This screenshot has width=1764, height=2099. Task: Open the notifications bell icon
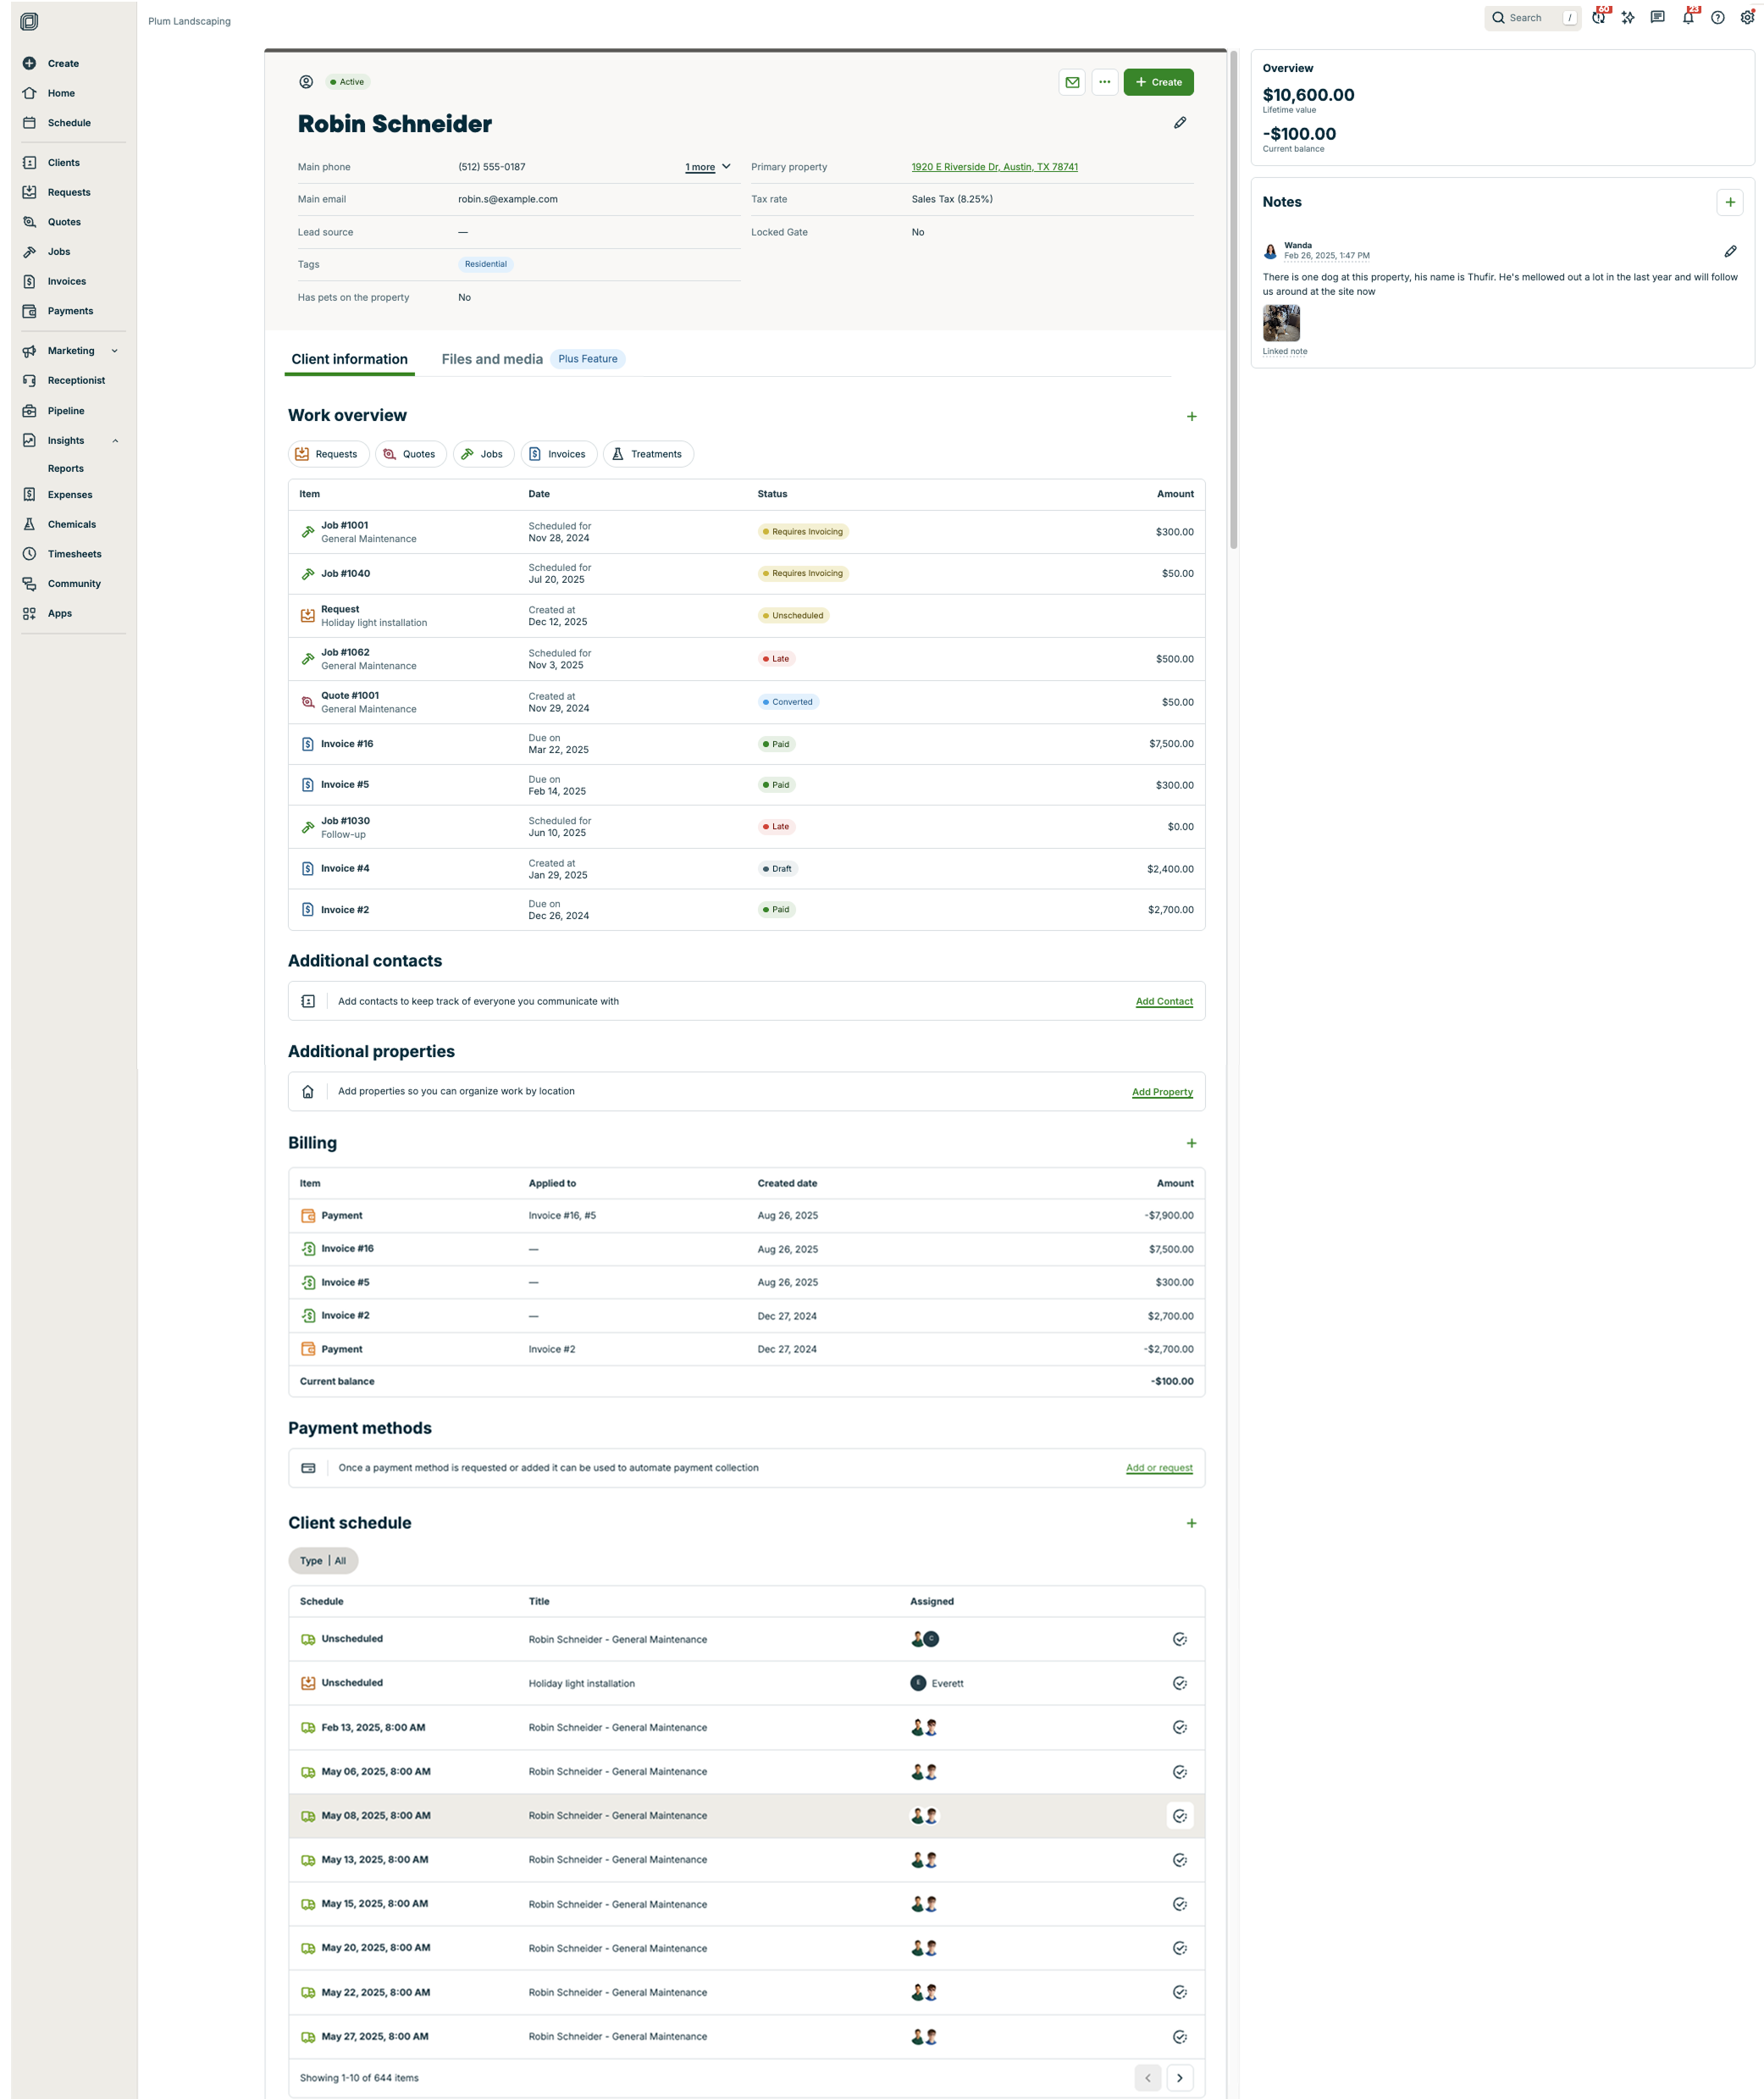1688,18
